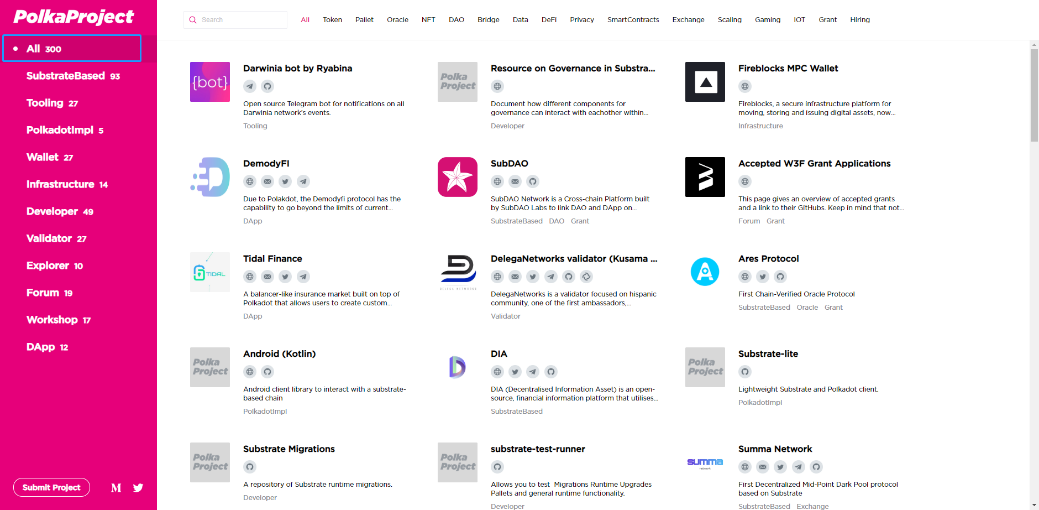Viewport: 1039px width, 510px height.
Task: Choose the Validator sidebar category
Action: coord(56,238)
